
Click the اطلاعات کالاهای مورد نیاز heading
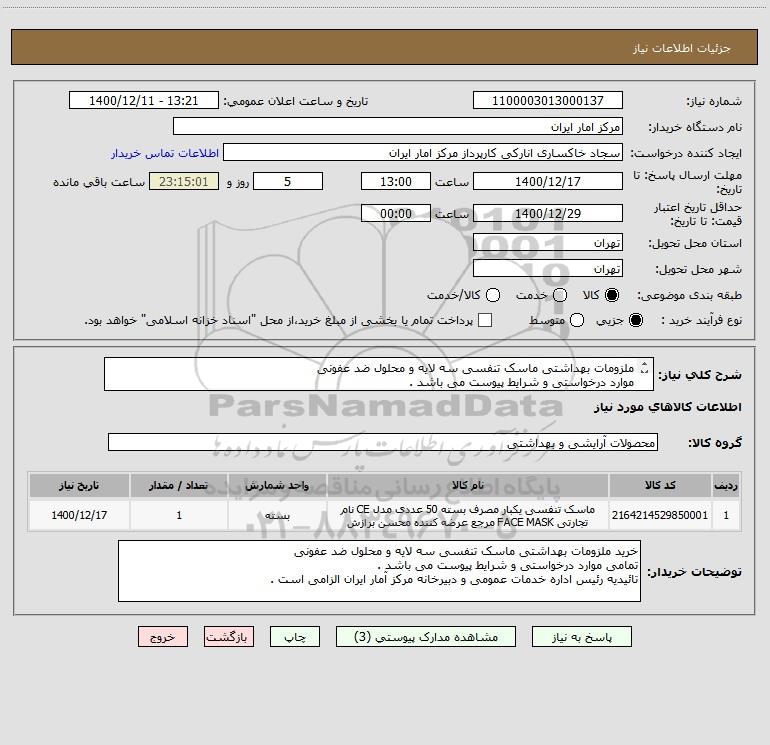(x=667, y=407)
